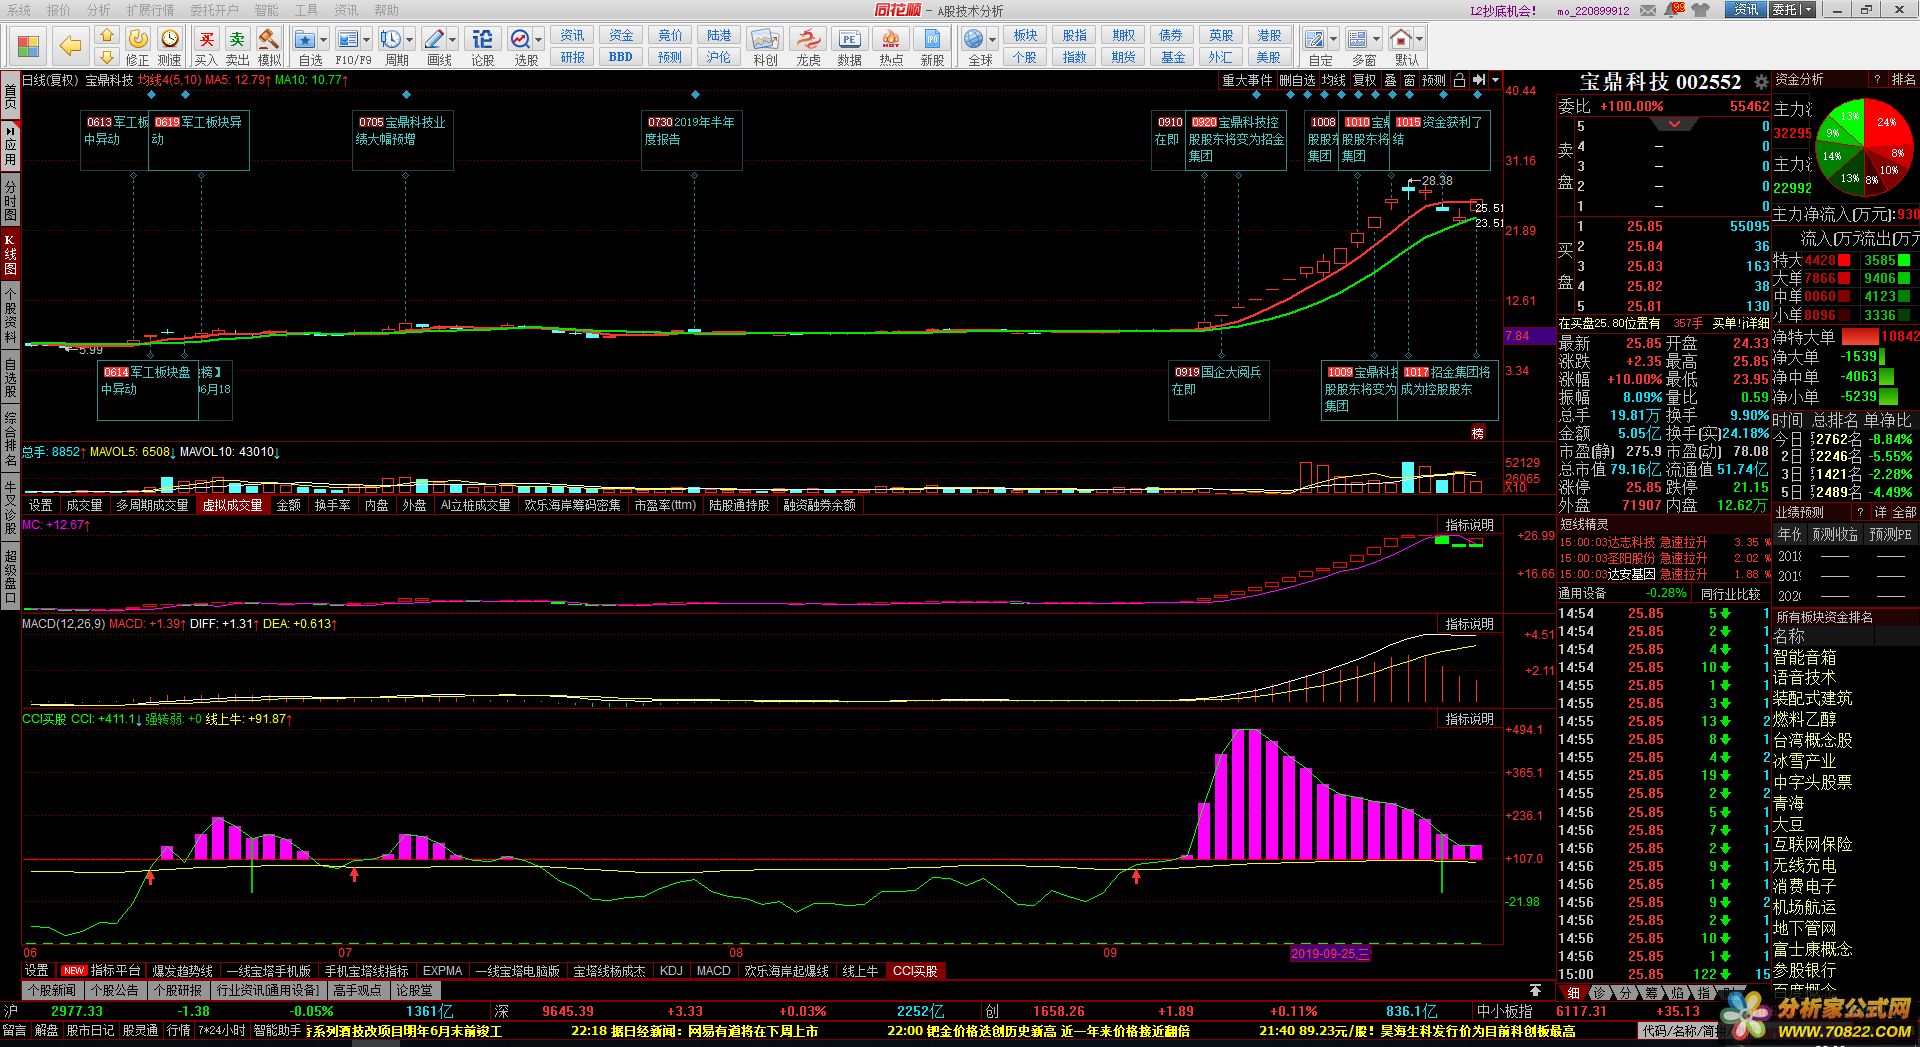
Task: Open the F10/F9 company info icon
Action: (348, 40)
